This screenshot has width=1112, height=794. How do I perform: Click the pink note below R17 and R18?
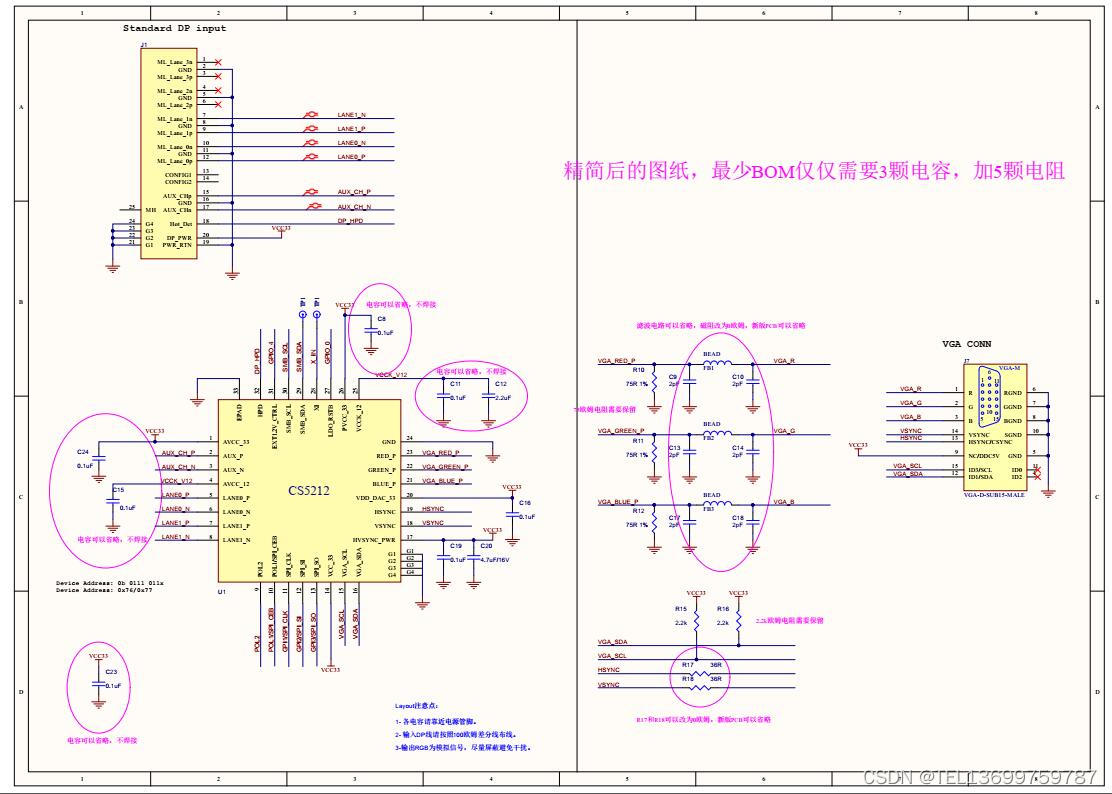[704, 719]
